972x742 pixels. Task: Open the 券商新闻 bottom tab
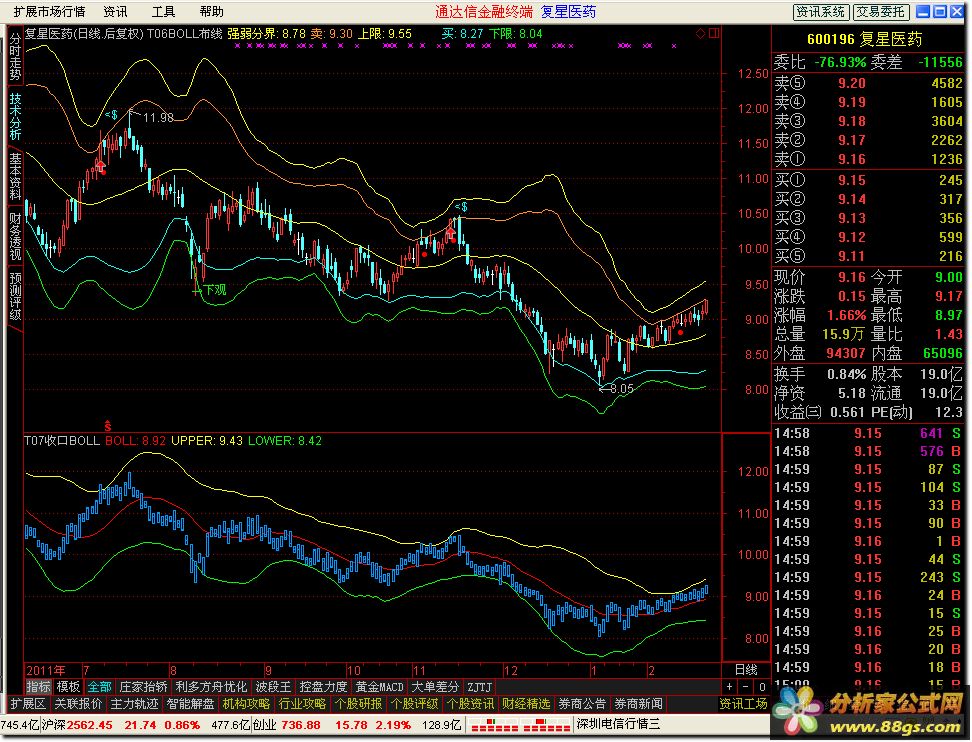coord(638,704)
